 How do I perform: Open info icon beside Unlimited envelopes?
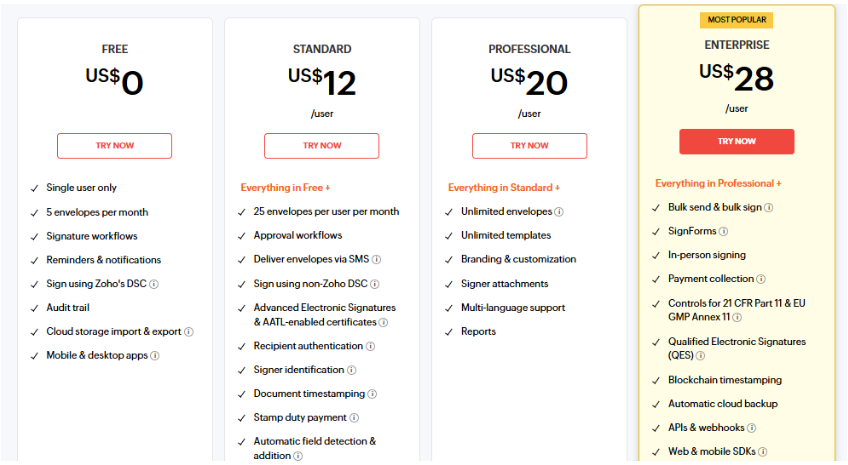559,212
